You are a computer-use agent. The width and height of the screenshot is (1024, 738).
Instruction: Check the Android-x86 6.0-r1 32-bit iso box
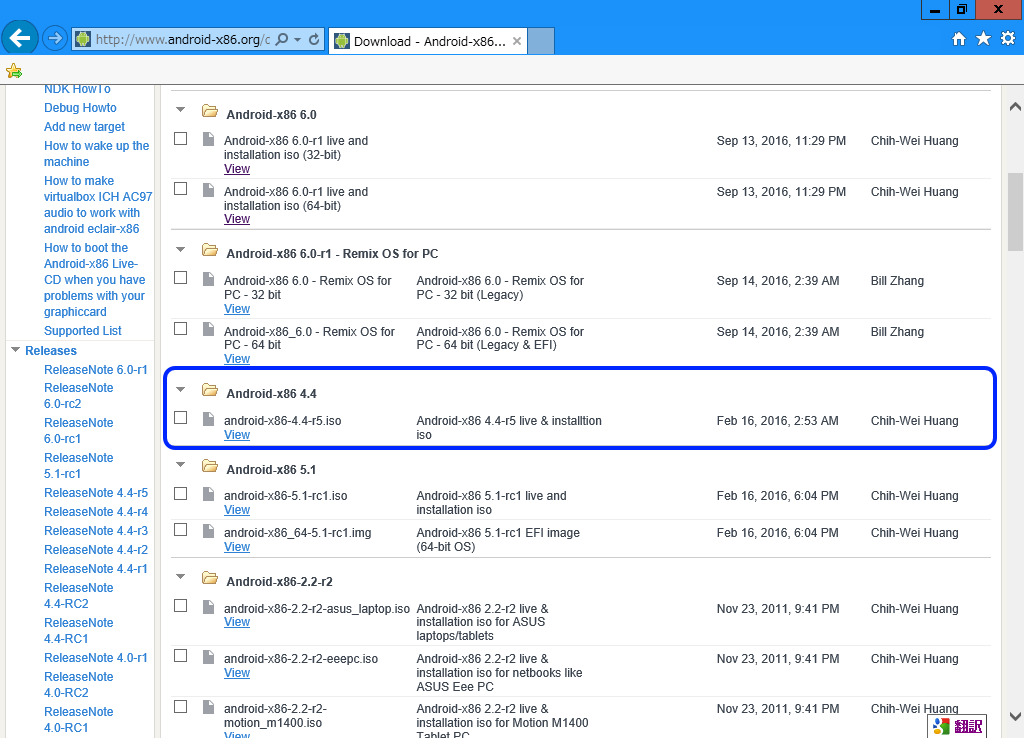coord(181,138)
